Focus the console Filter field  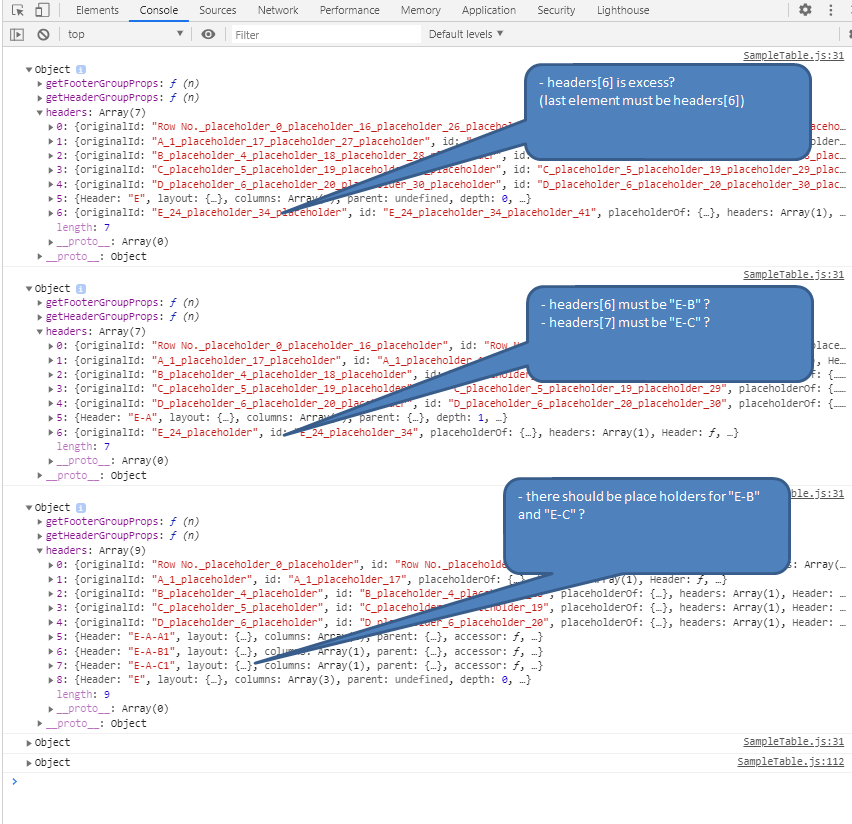(x=326, y=35)
